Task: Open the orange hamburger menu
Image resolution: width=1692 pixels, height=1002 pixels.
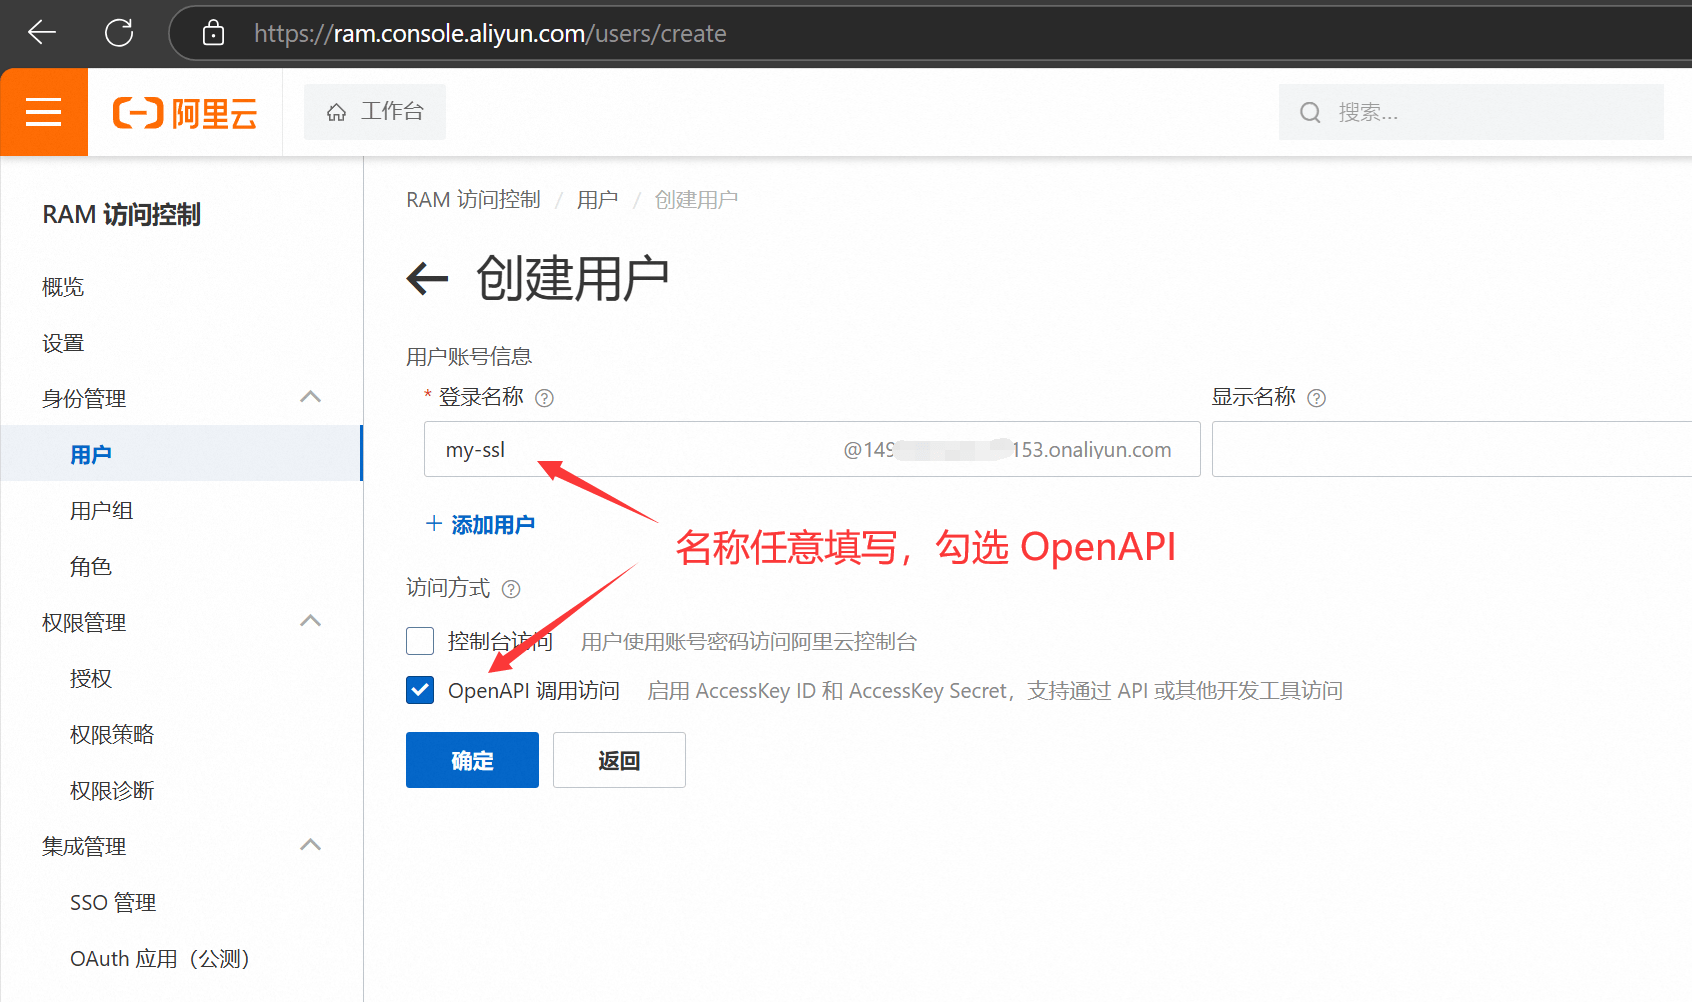Action: [44, 112]
